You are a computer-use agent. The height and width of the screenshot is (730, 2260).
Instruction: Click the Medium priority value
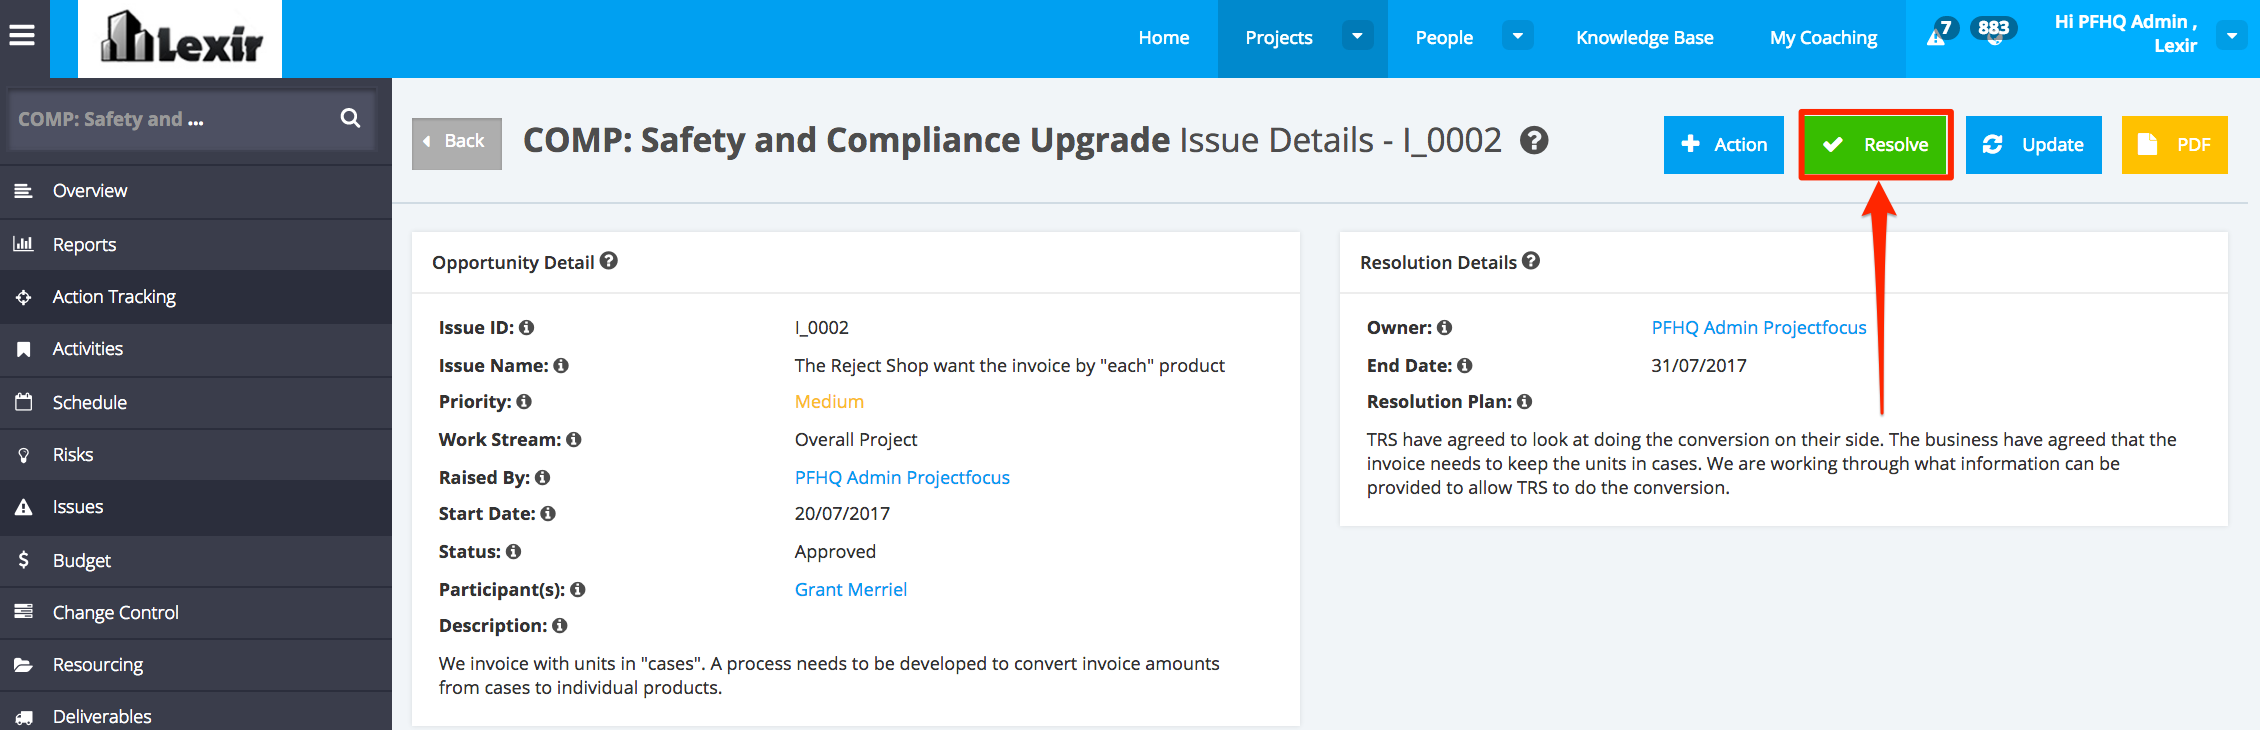829,402
